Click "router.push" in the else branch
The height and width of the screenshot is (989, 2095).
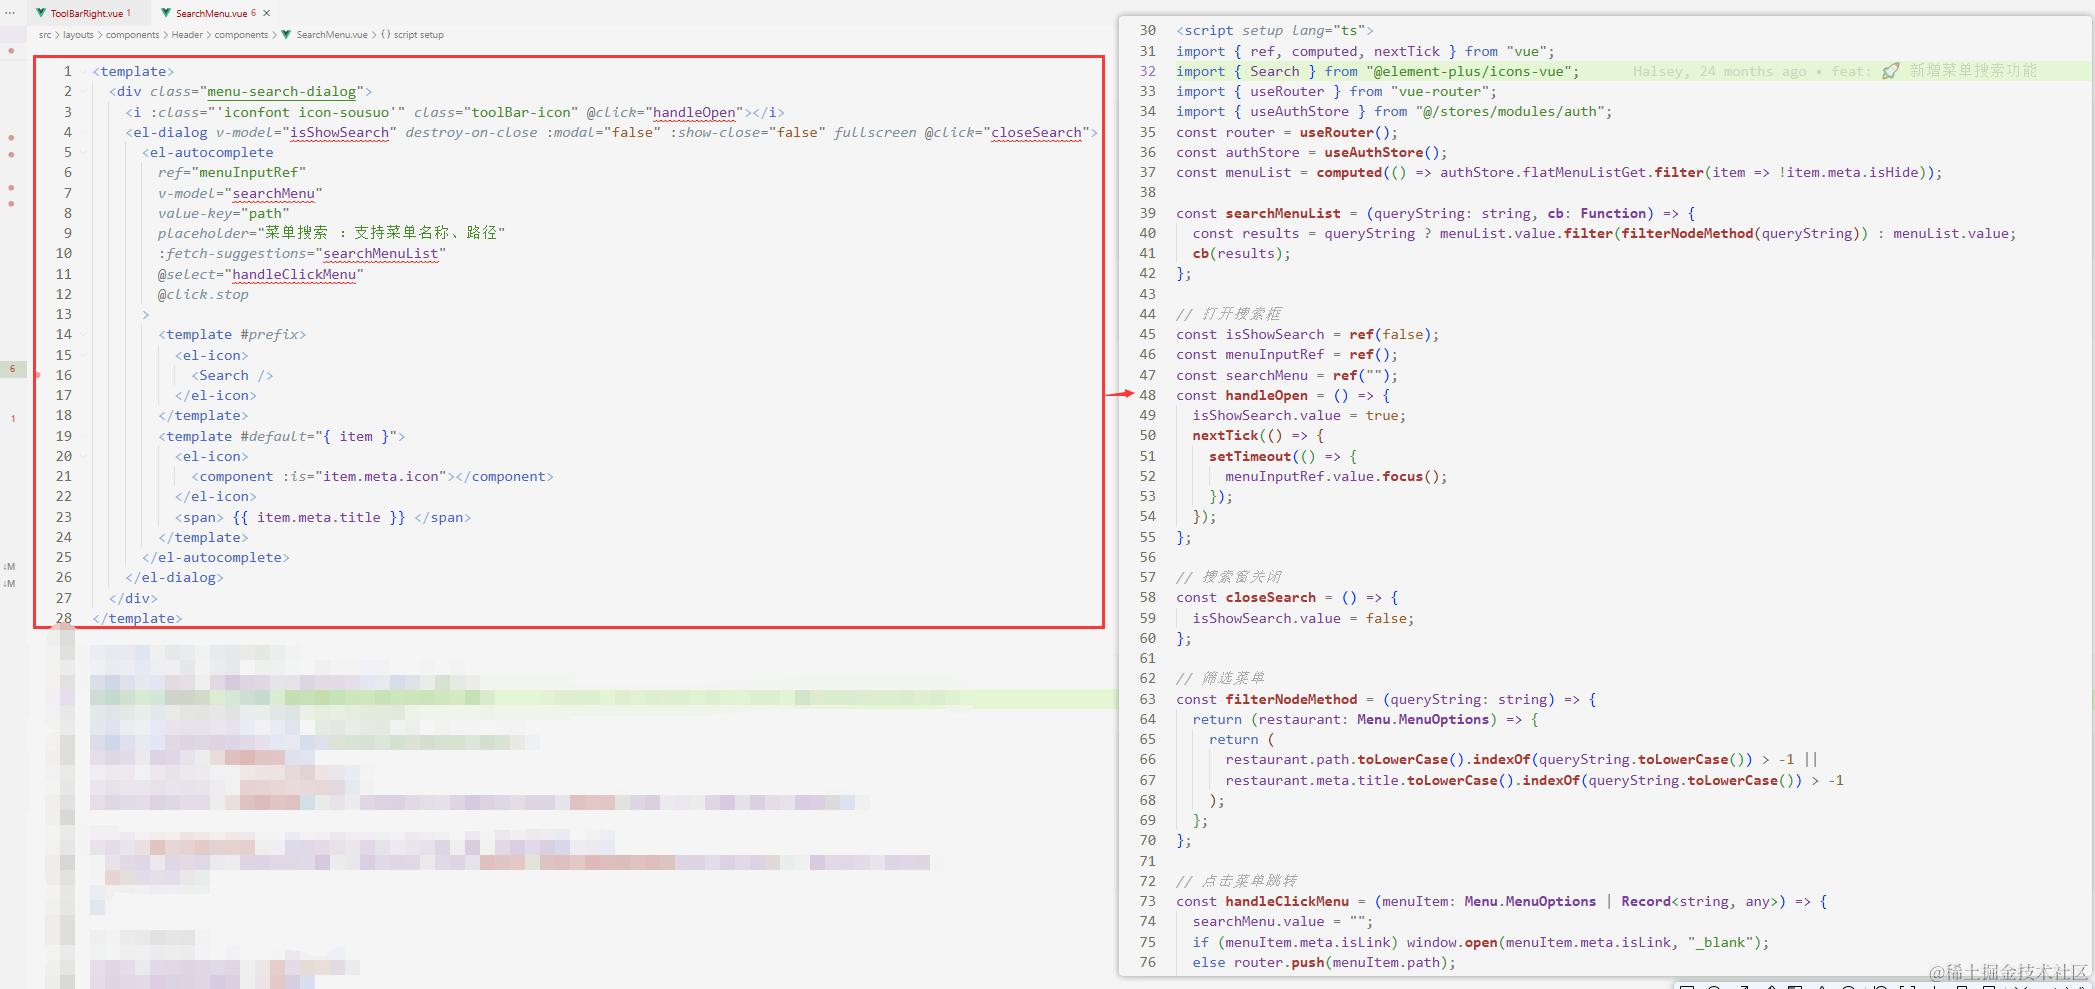click(x=1279, y=963)
